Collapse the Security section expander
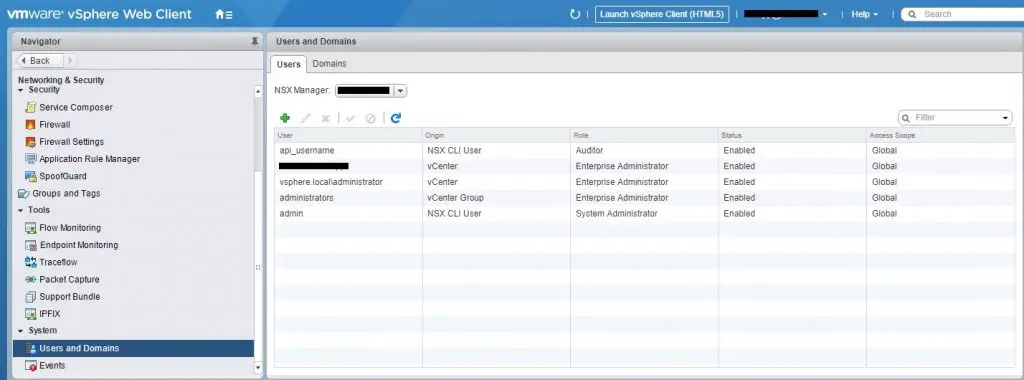This screenshot has height=380, width=1024. click(x=21, y=90)
